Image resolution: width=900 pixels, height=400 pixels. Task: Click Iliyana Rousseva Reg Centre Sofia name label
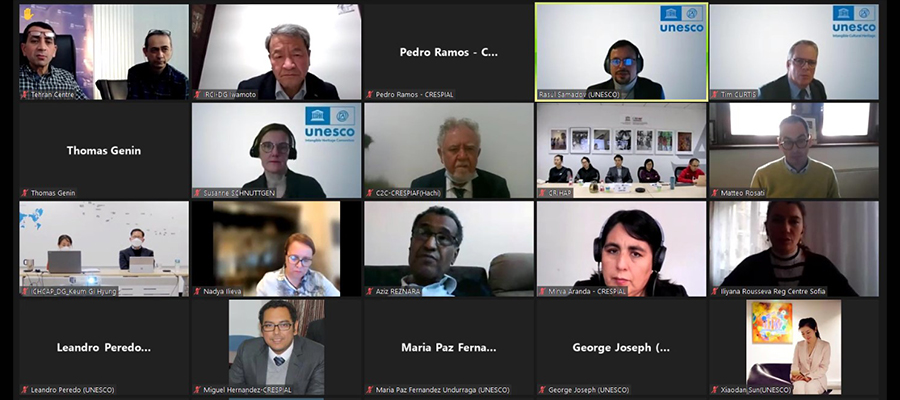[773, 292]
